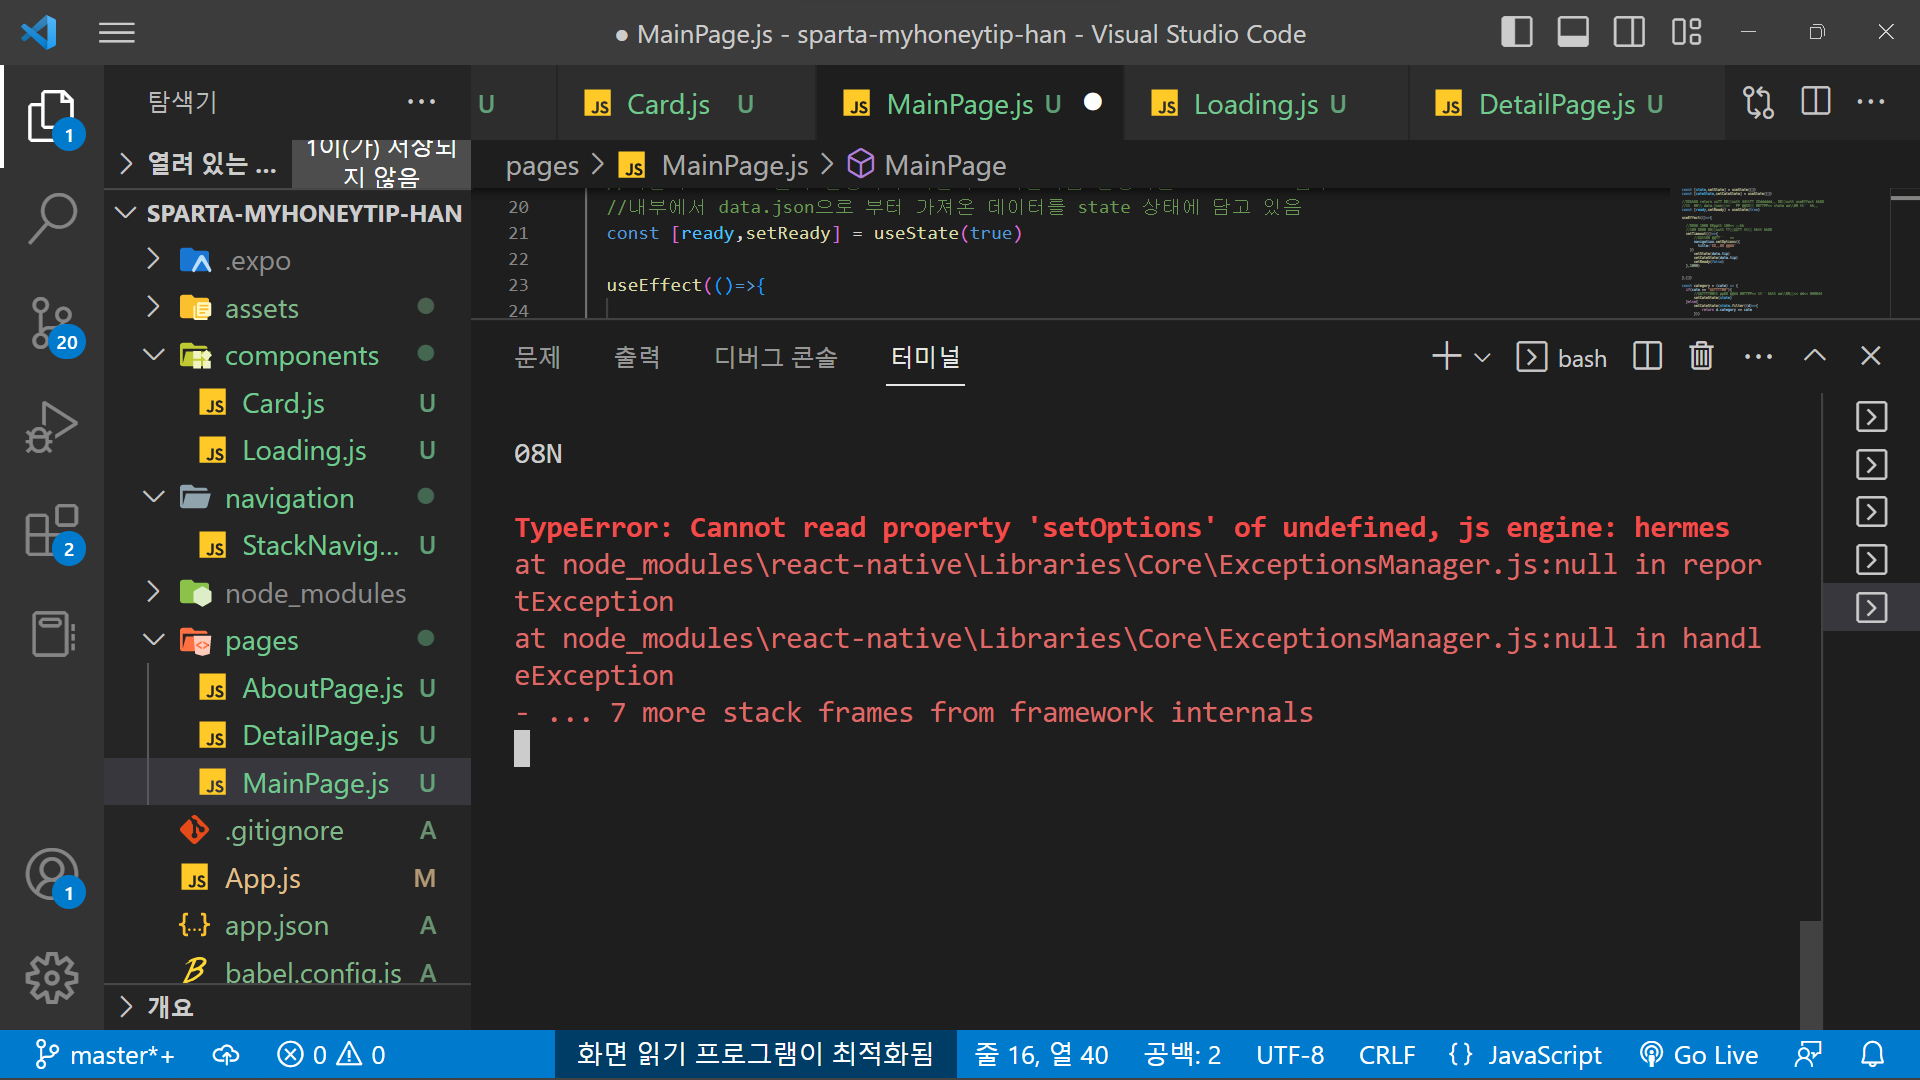Open Source Control view with 20 changes
This screenshot has width=1920, height=1080.
click(x=52, y=323)
